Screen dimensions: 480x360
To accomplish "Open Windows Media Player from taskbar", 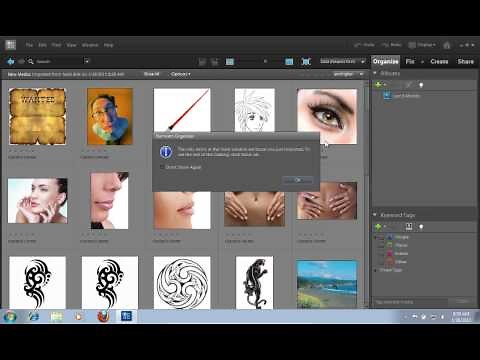I will pyautogui.click(x=79, y=316).
